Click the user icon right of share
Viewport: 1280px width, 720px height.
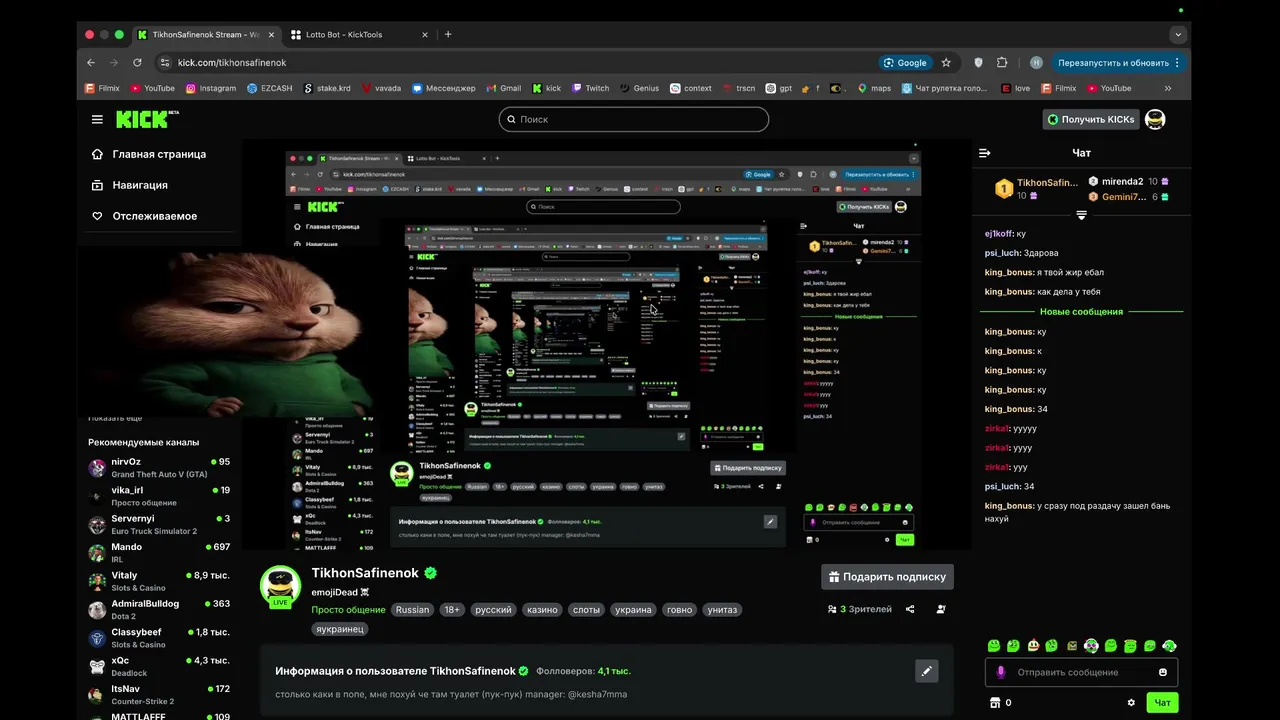click(941, 609)
